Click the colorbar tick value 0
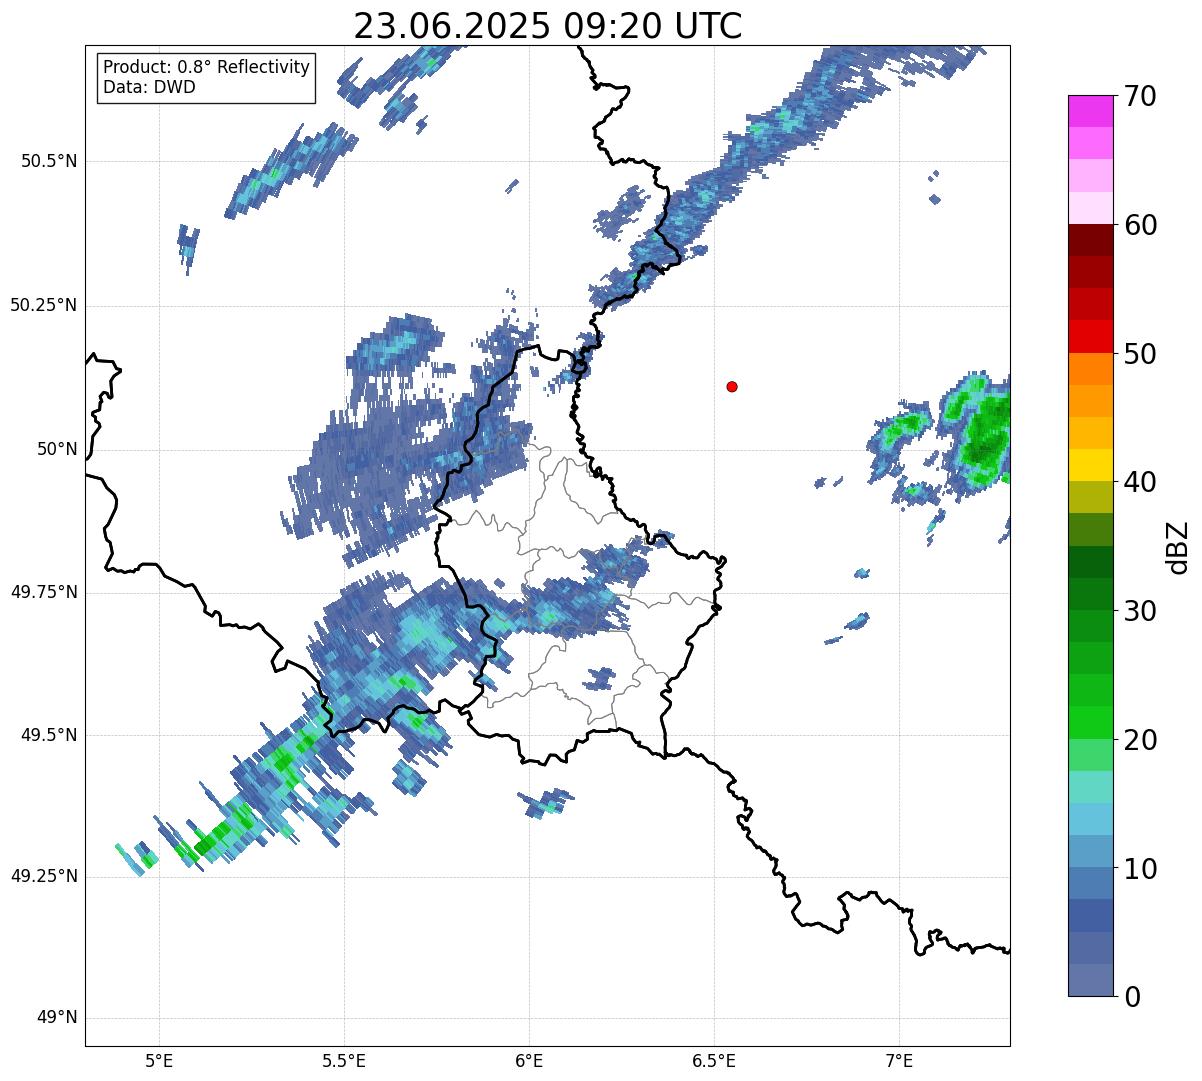Screen dimensions: 1202x1081 [x=1132, y=997]
